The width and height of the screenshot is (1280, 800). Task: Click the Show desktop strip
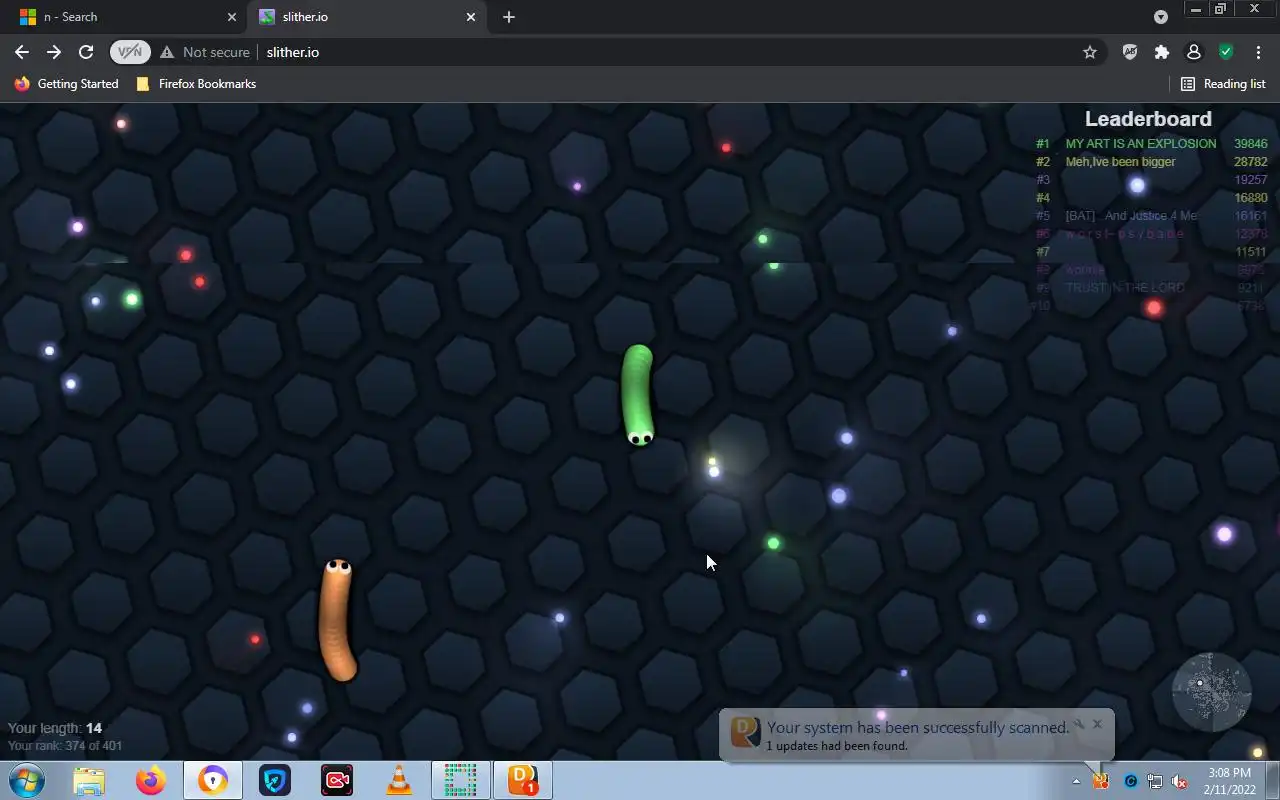(1273, 780)
